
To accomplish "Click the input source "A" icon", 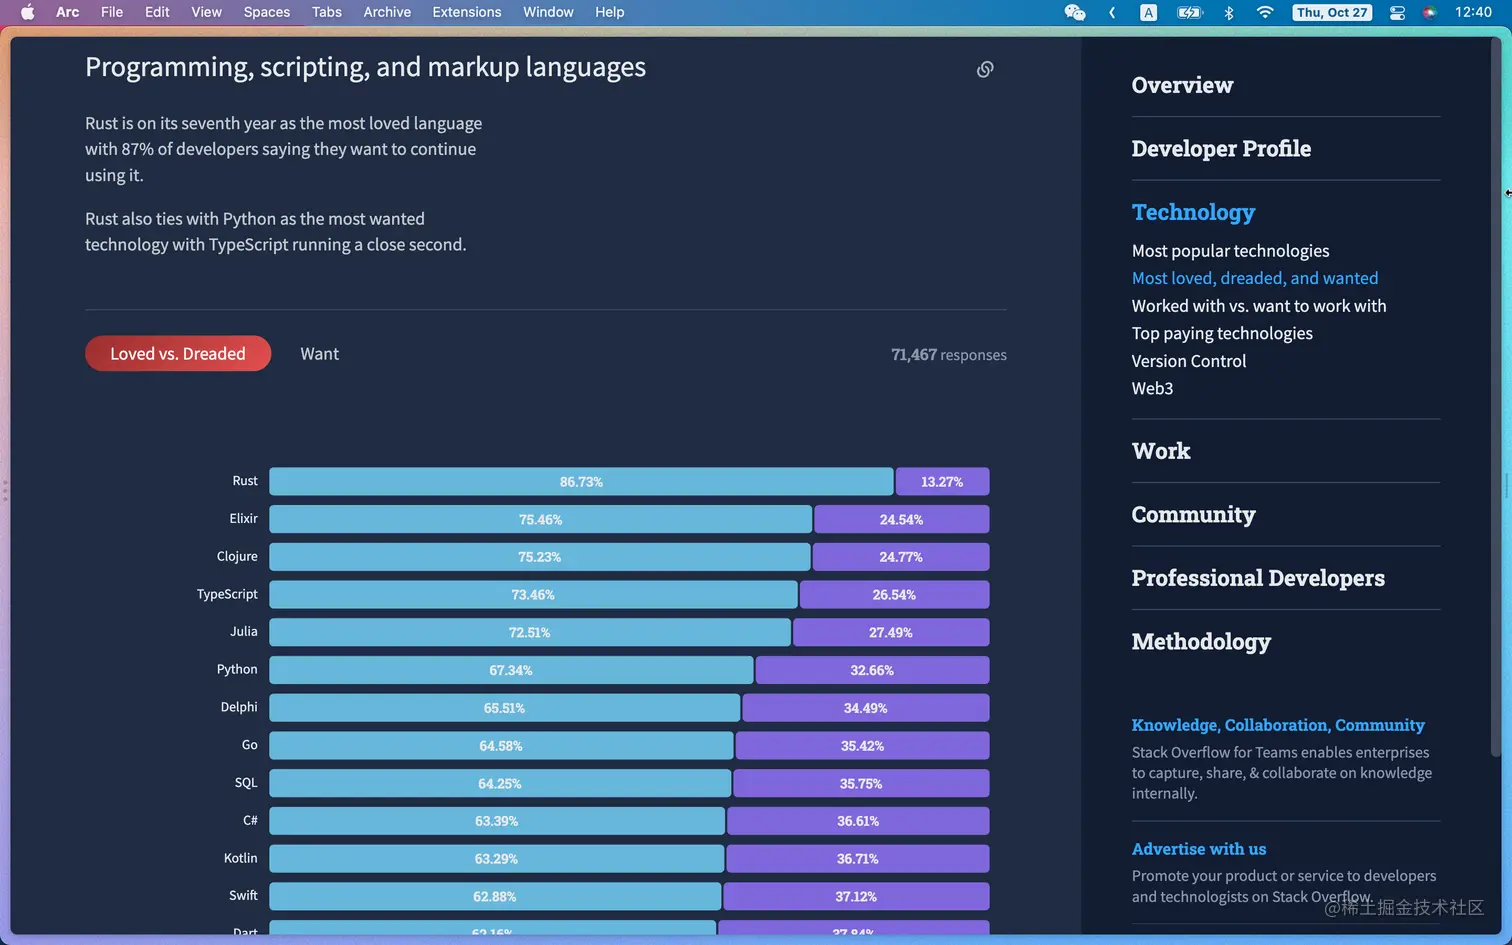I will point(1148,13).
